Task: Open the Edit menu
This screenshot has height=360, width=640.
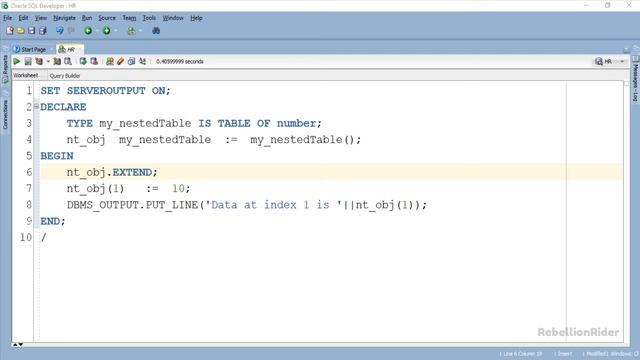Action: (23, 18)
